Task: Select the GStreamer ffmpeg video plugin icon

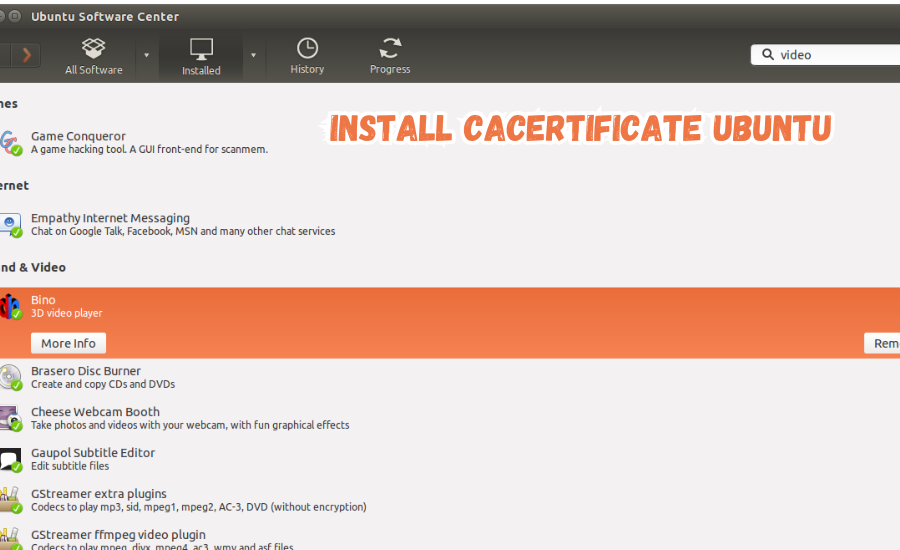Action: (x=10, y=539)
